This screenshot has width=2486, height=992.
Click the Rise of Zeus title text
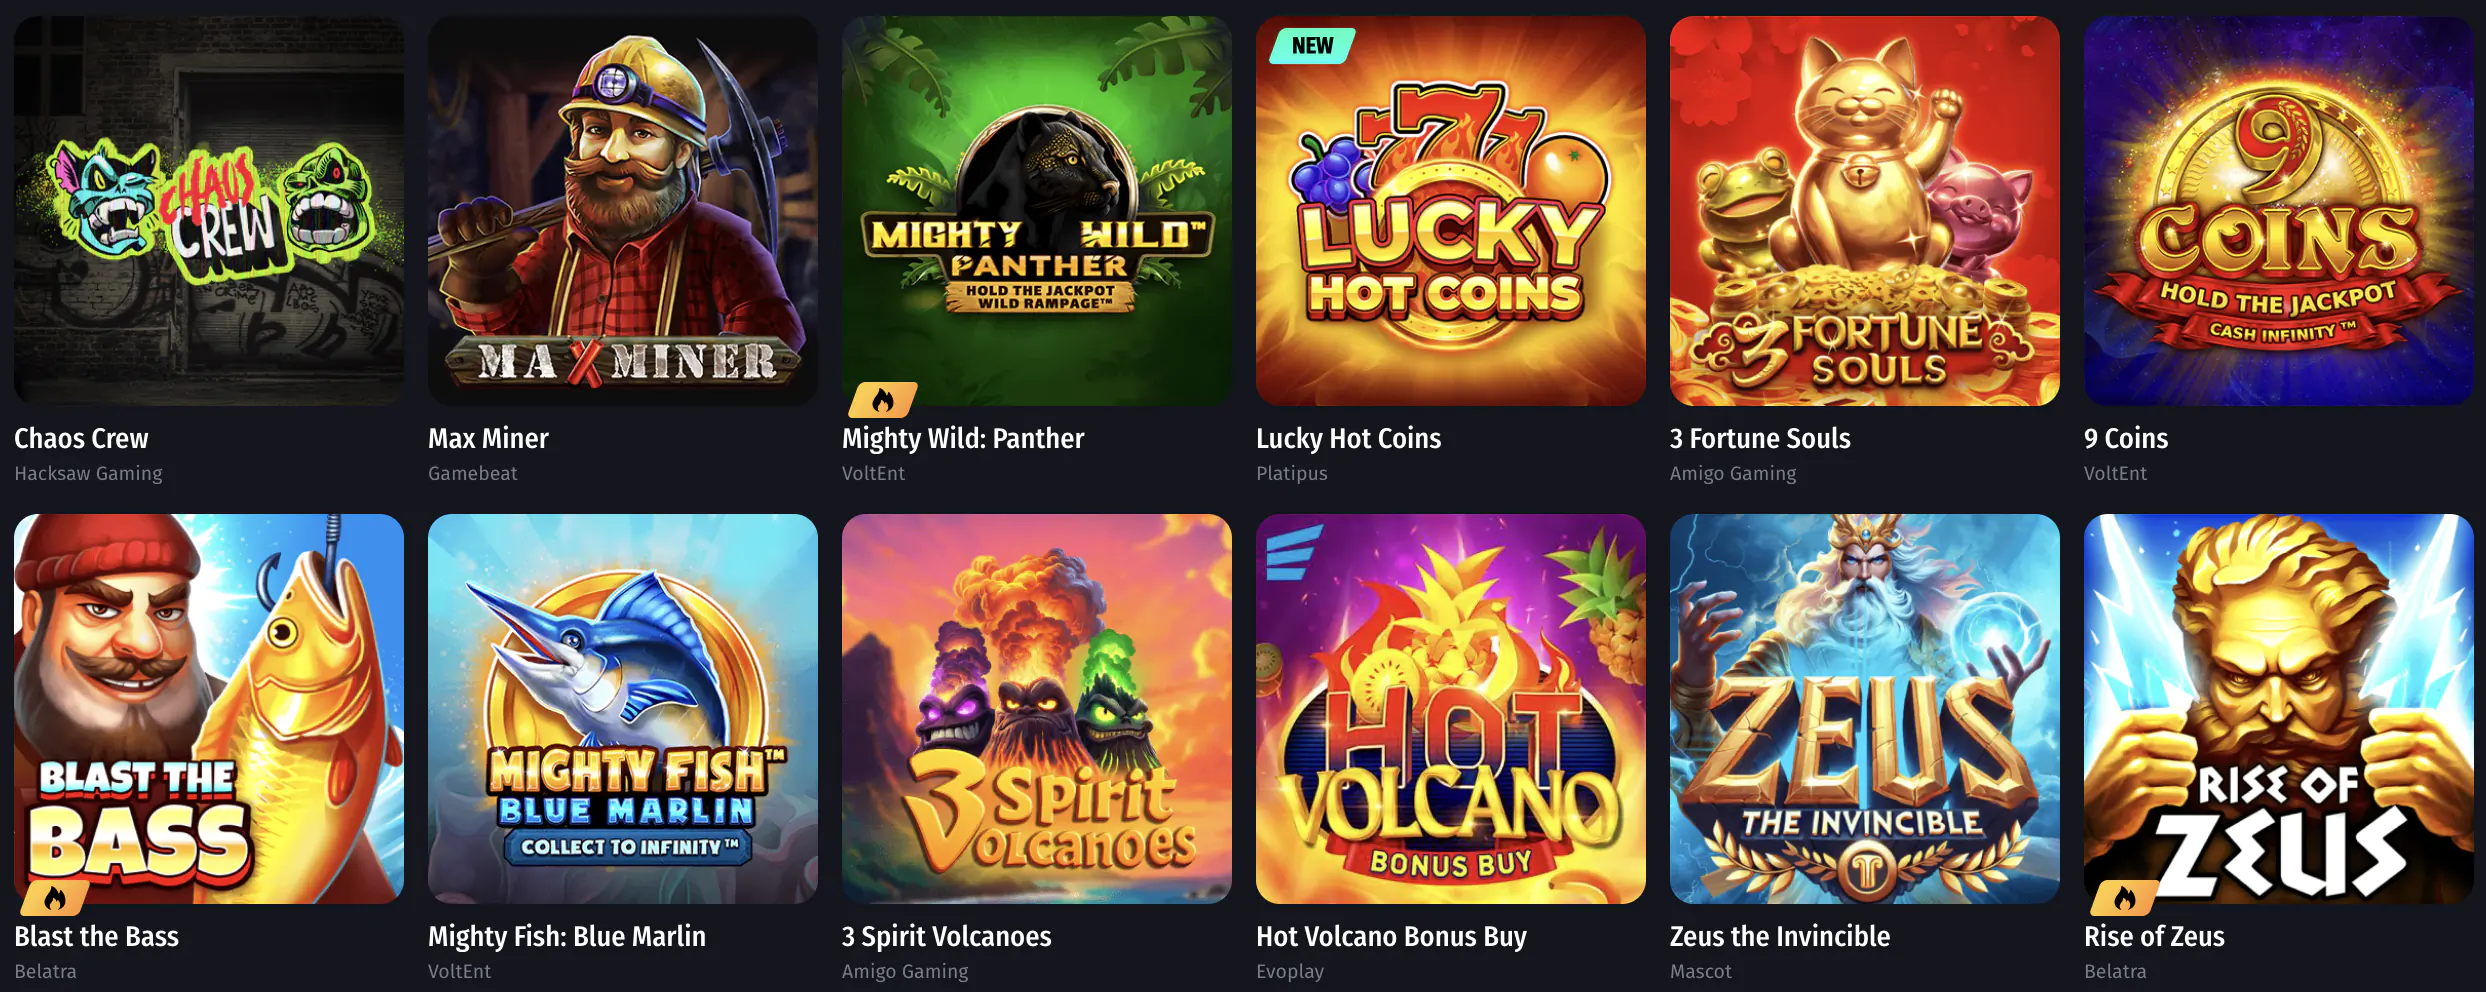(2154, 936)
